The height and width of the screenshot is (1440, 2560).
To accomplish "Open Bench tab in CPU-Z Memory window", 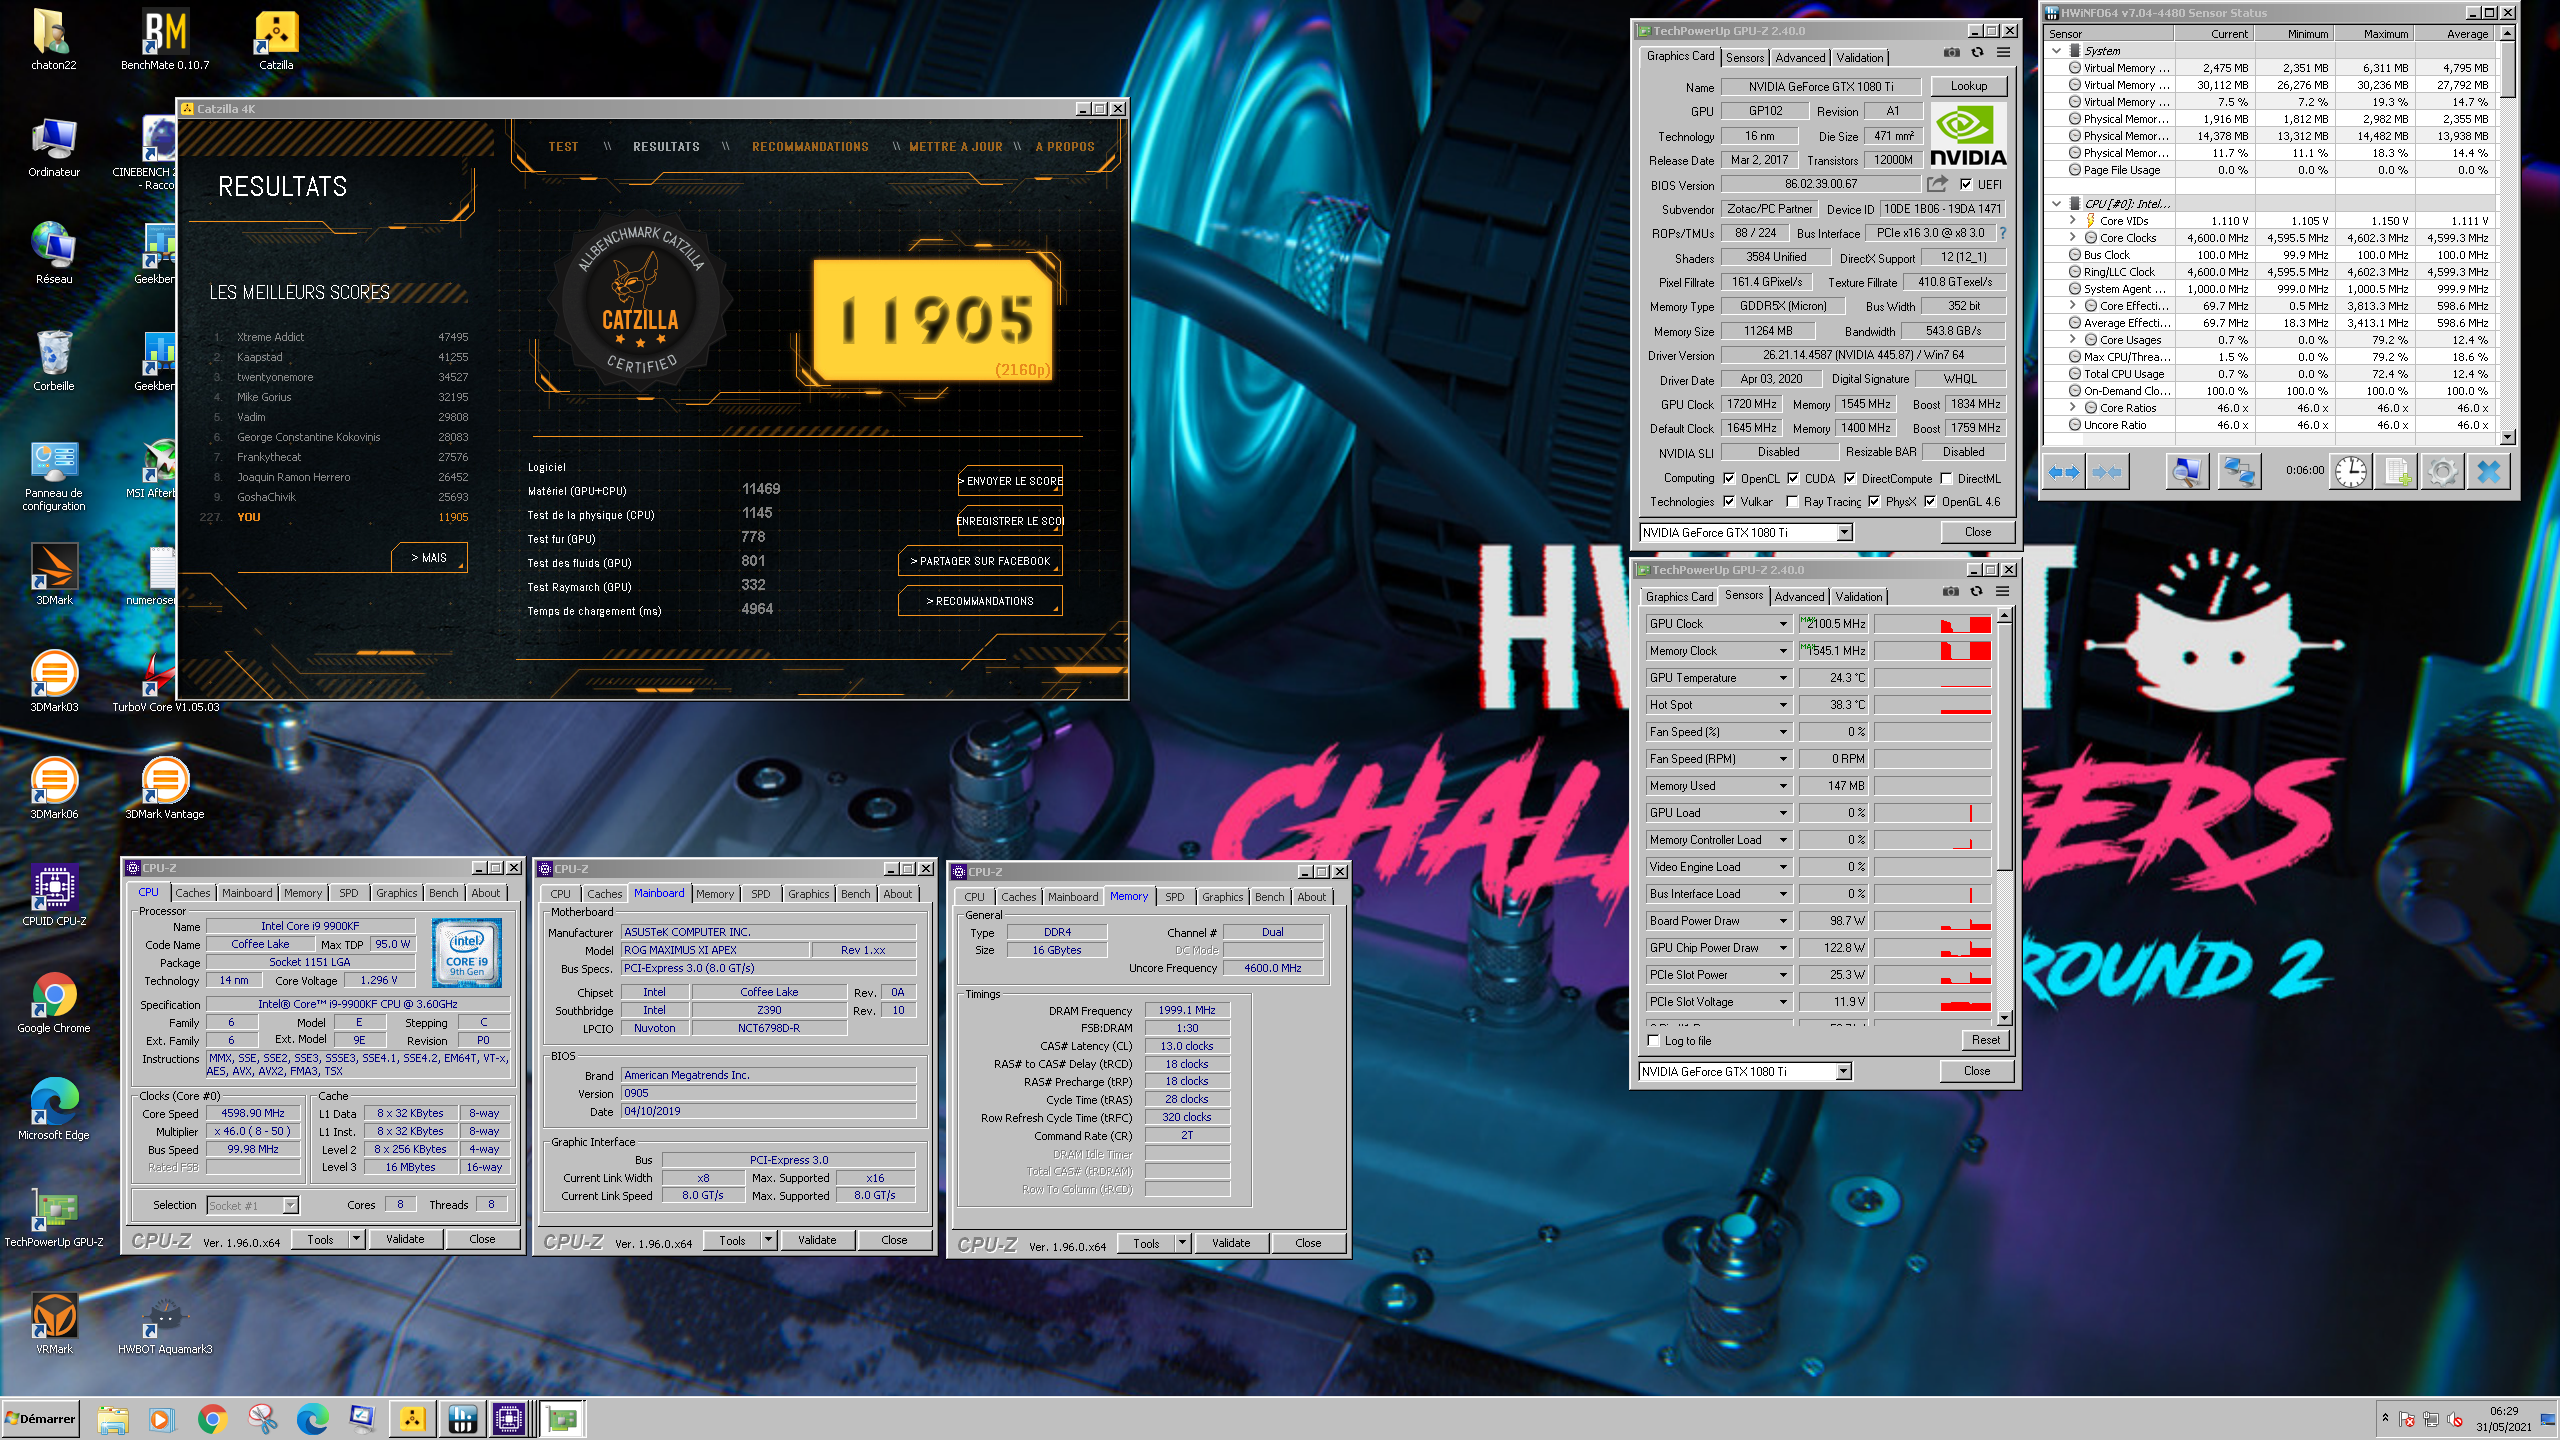I will [x=1269, y=897].
